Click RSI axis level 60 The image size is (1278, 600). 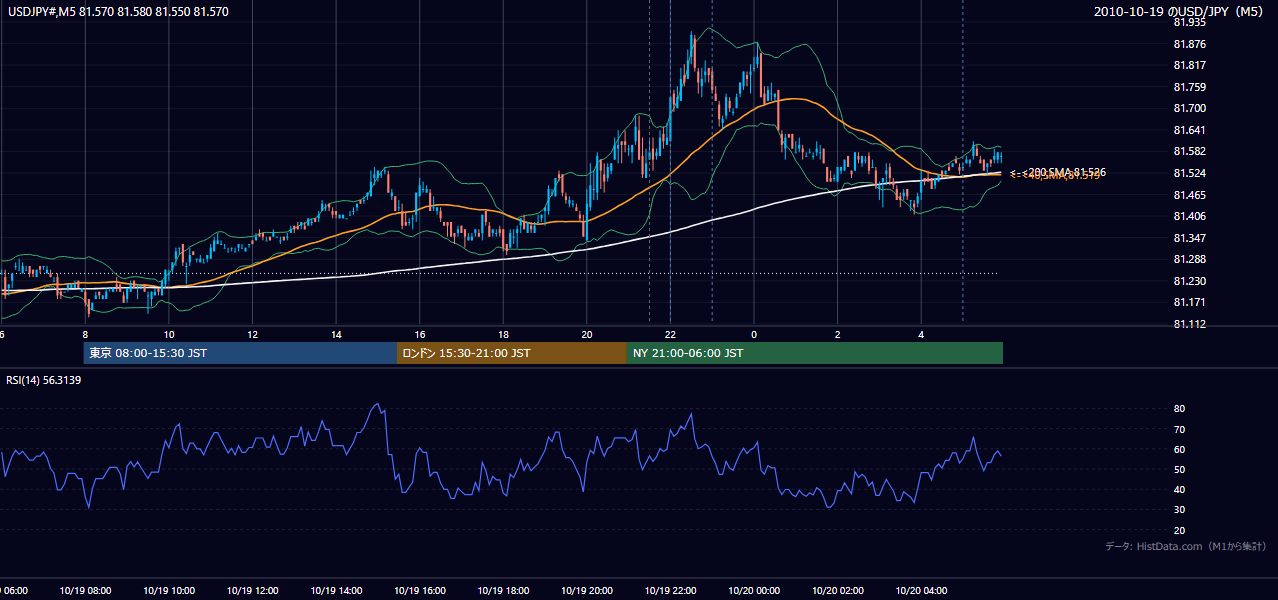coord(1179,449)
